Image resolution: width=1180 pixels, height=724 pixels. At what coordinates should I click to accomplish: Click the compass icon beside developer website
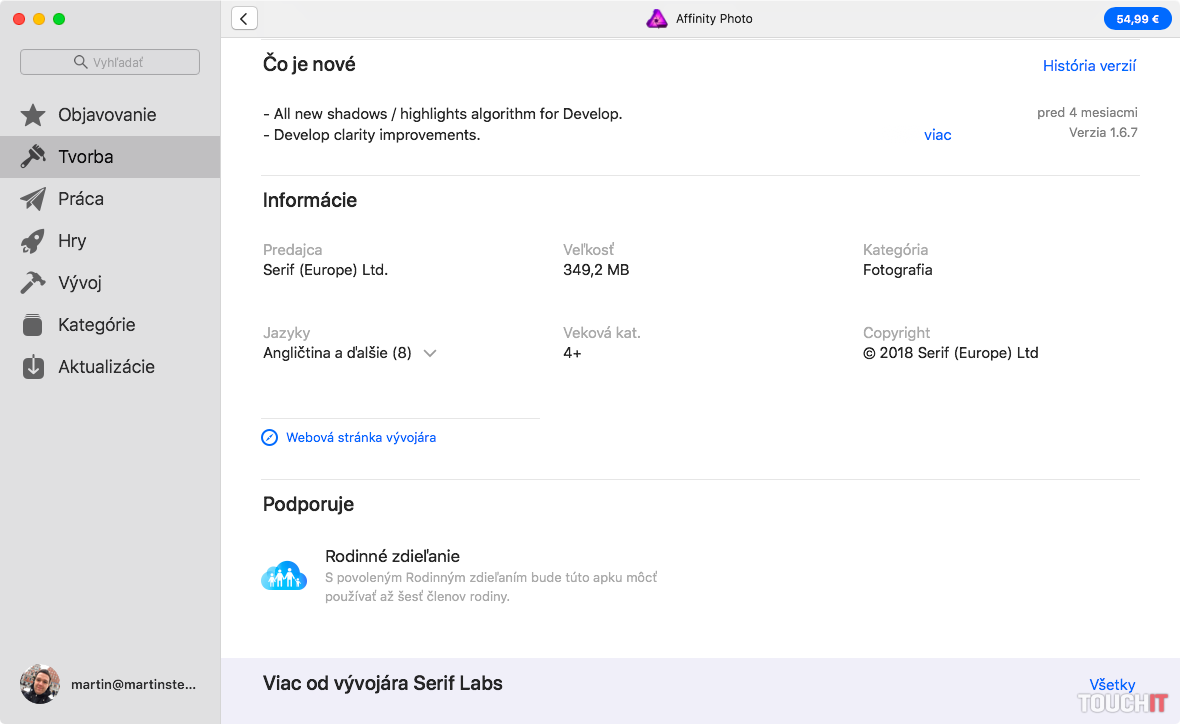(x=269, y=437)
